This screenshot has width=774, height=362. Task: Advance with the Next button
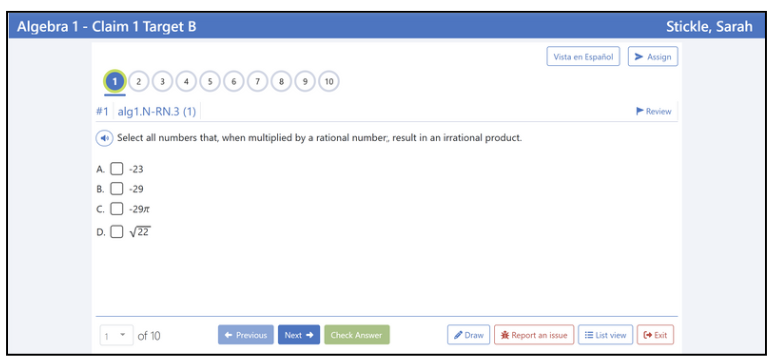pyautogui.click(x=299, y=335)
